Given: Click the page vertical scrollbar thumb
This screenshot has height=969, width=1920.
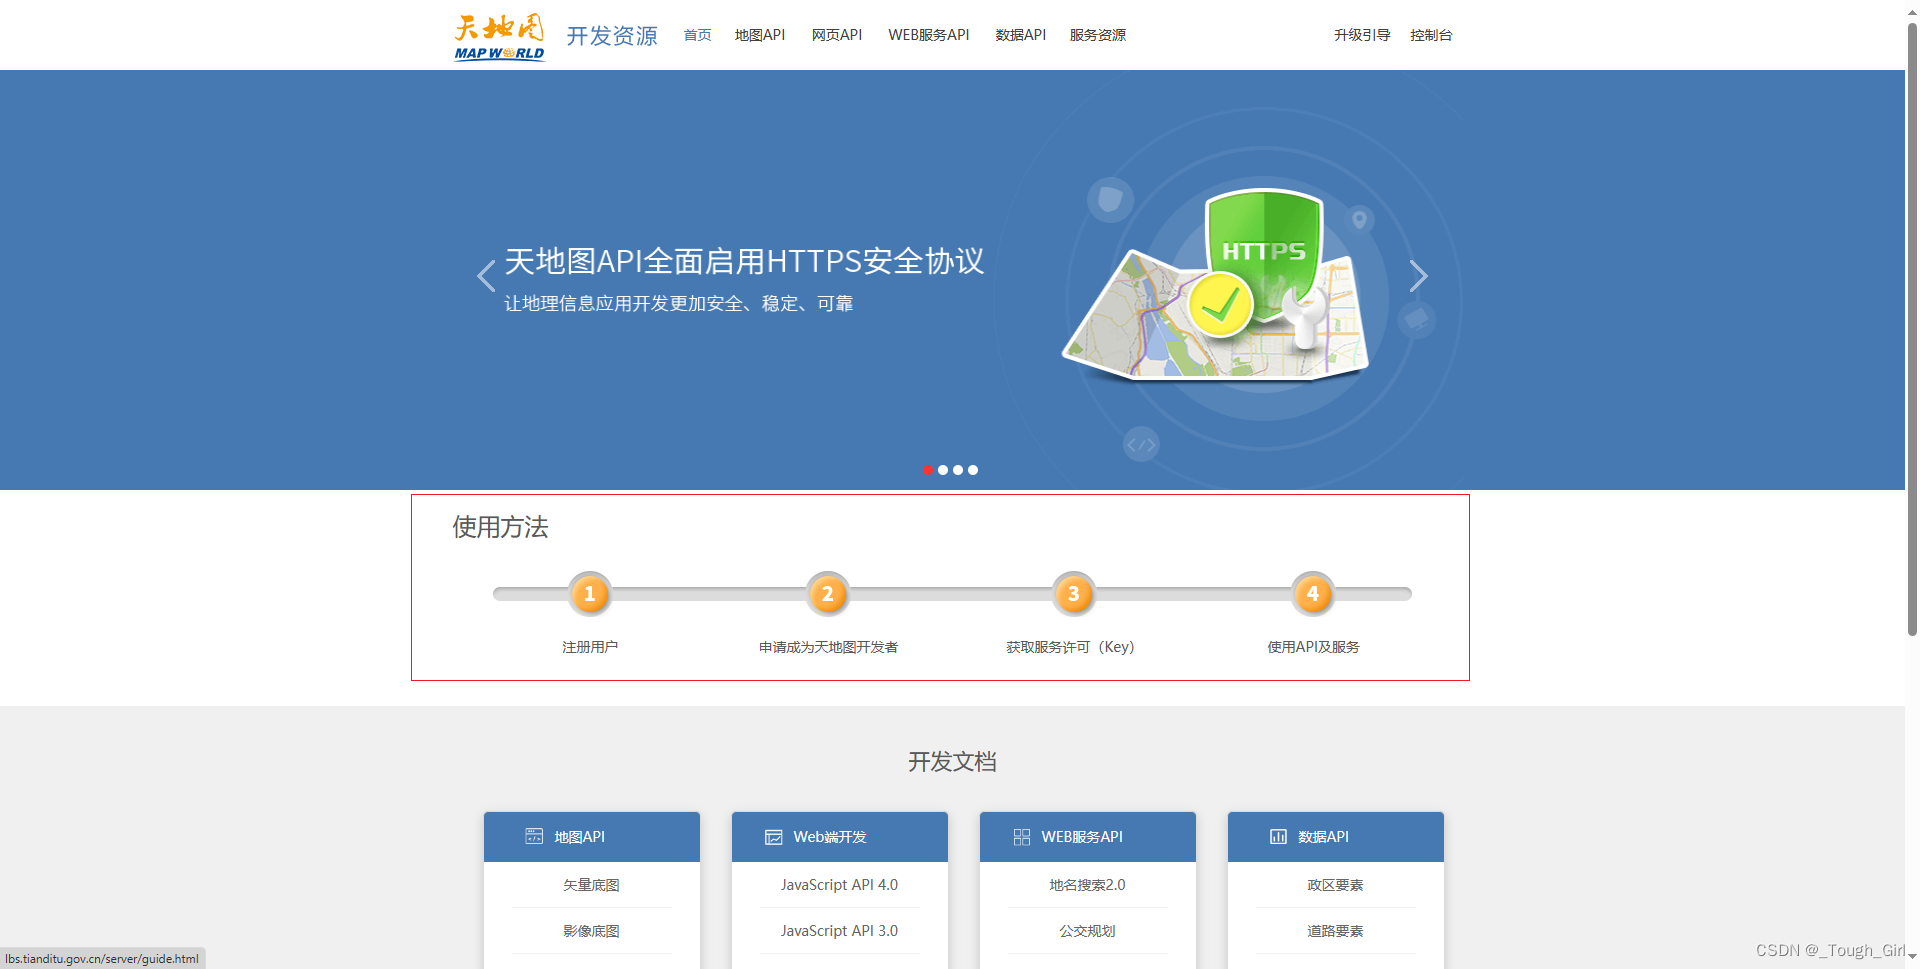Looking at the screenshot, I should pyautogui.click(x=1912, y=328).
